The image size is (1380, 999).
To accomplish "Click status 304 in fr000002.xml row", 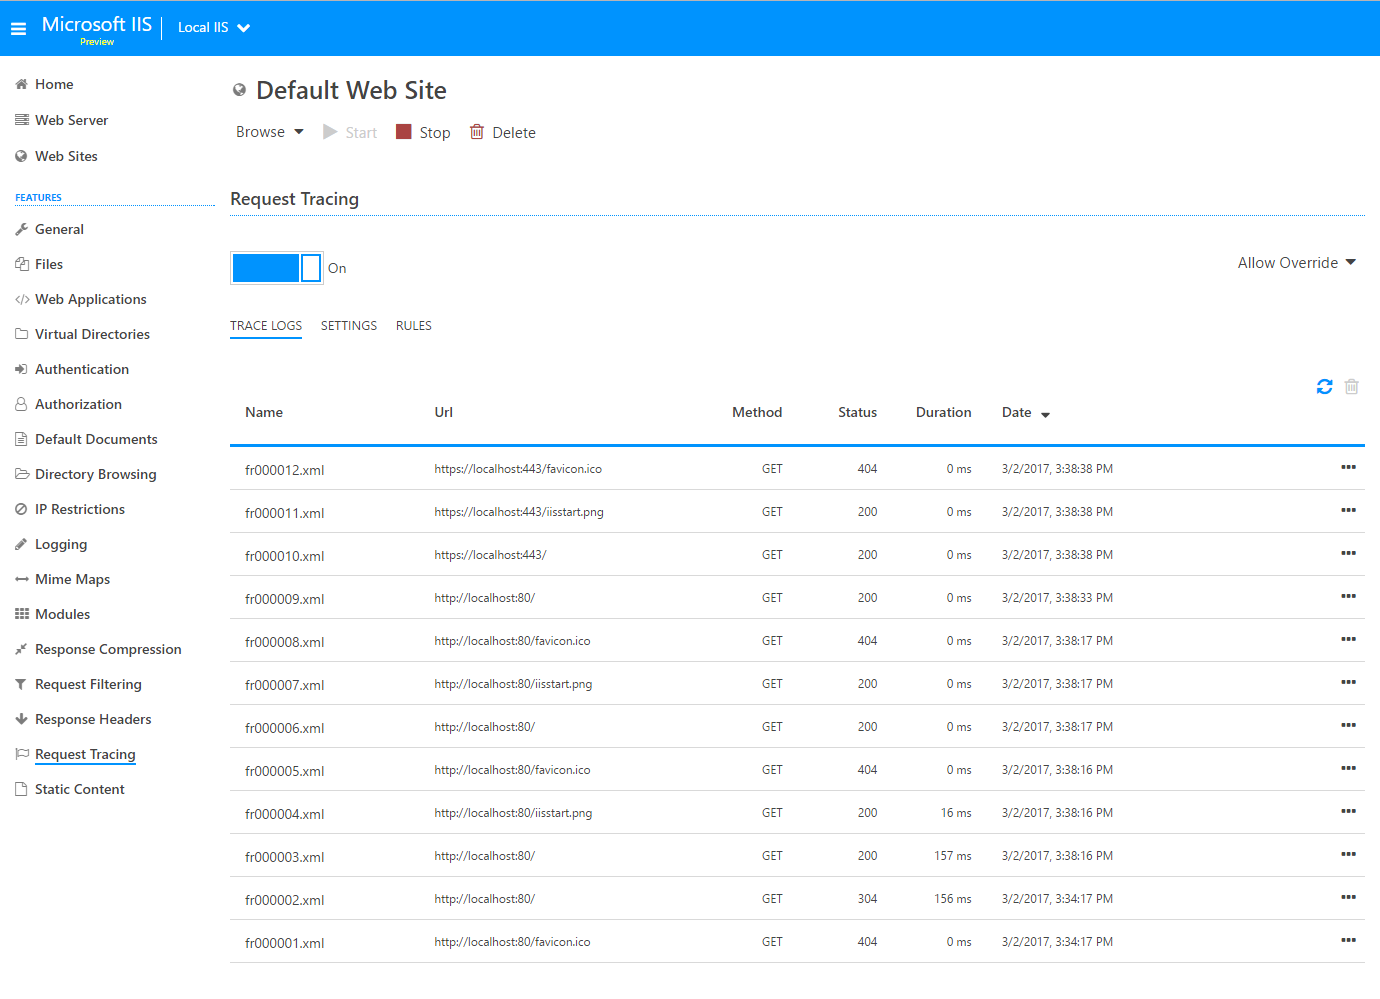I will tap(867, 899).
